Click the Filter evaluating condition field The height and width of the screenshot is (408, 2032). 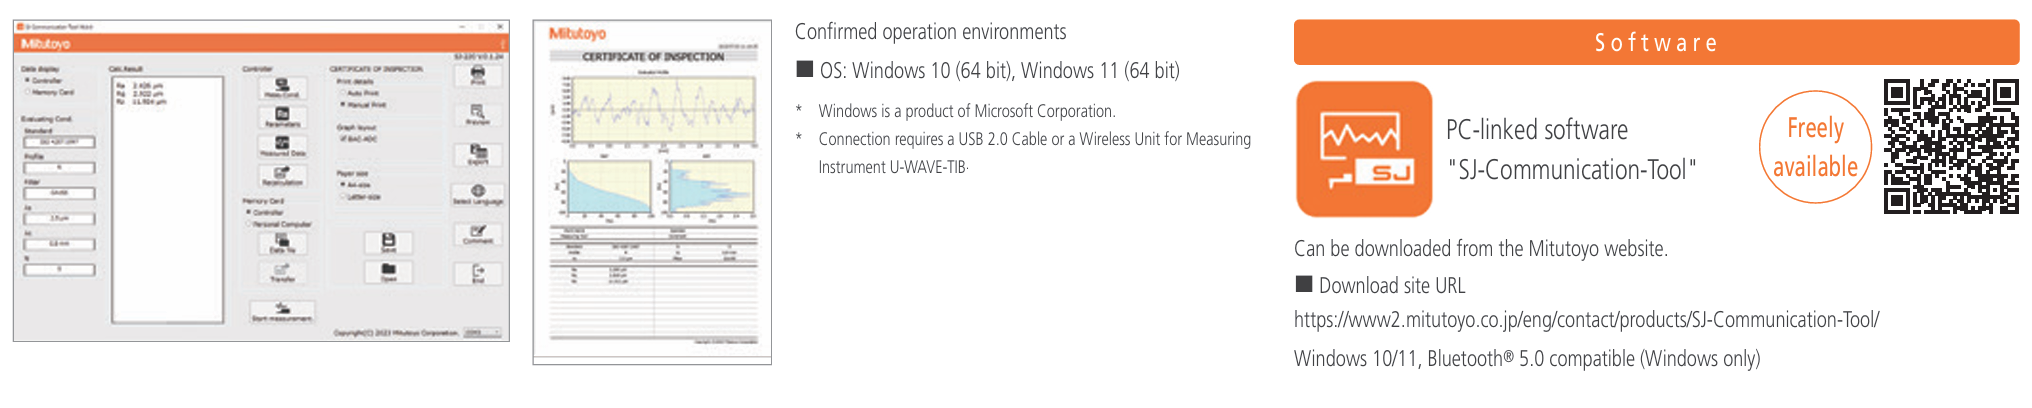point(59,193)
